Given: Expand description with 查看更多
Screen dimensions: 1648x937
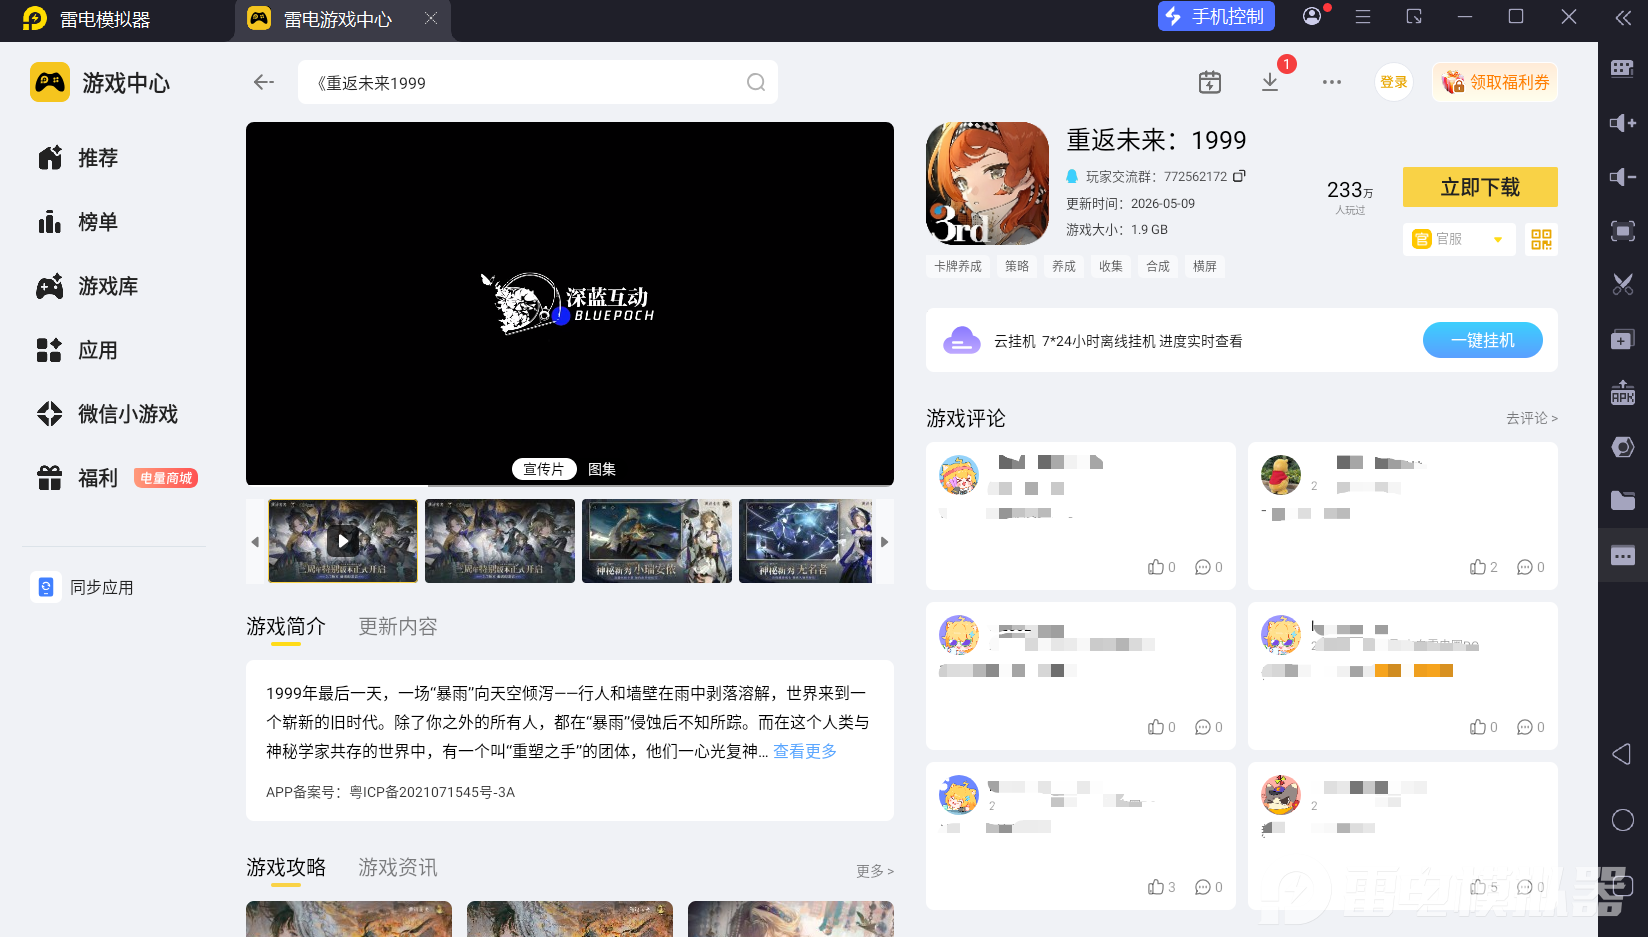Looking at the screenshot, I should pos(805,751).
